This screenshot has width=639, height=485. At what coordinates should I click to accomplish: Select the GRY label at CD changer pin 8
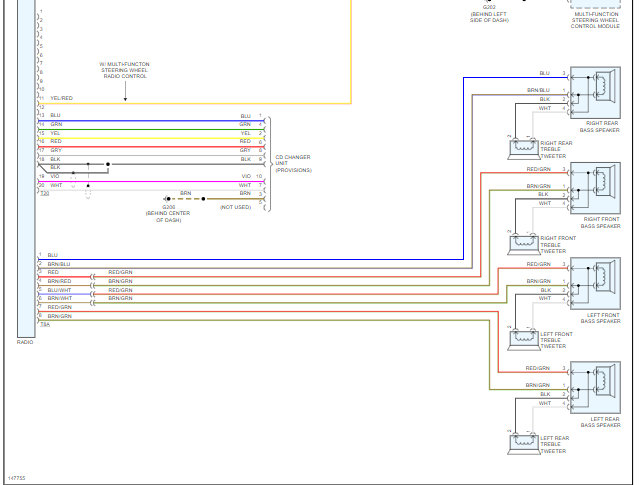(245, 150)
